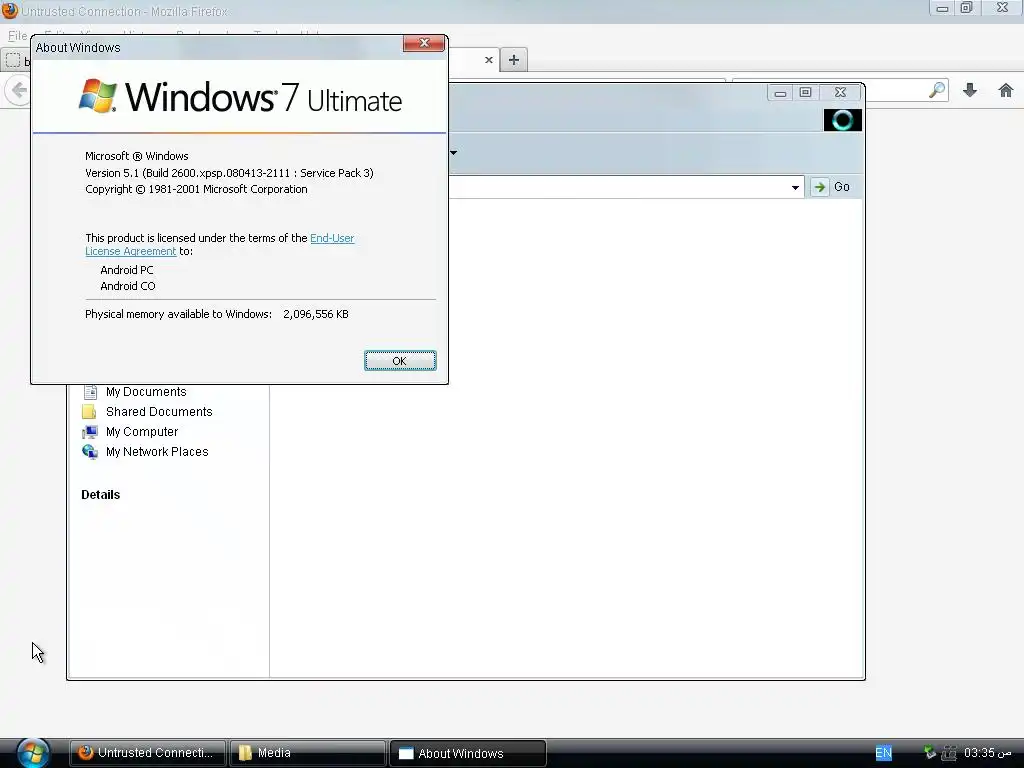Minimize the Media explorer window
The image size is (1024, 768).
click(780, 93)
